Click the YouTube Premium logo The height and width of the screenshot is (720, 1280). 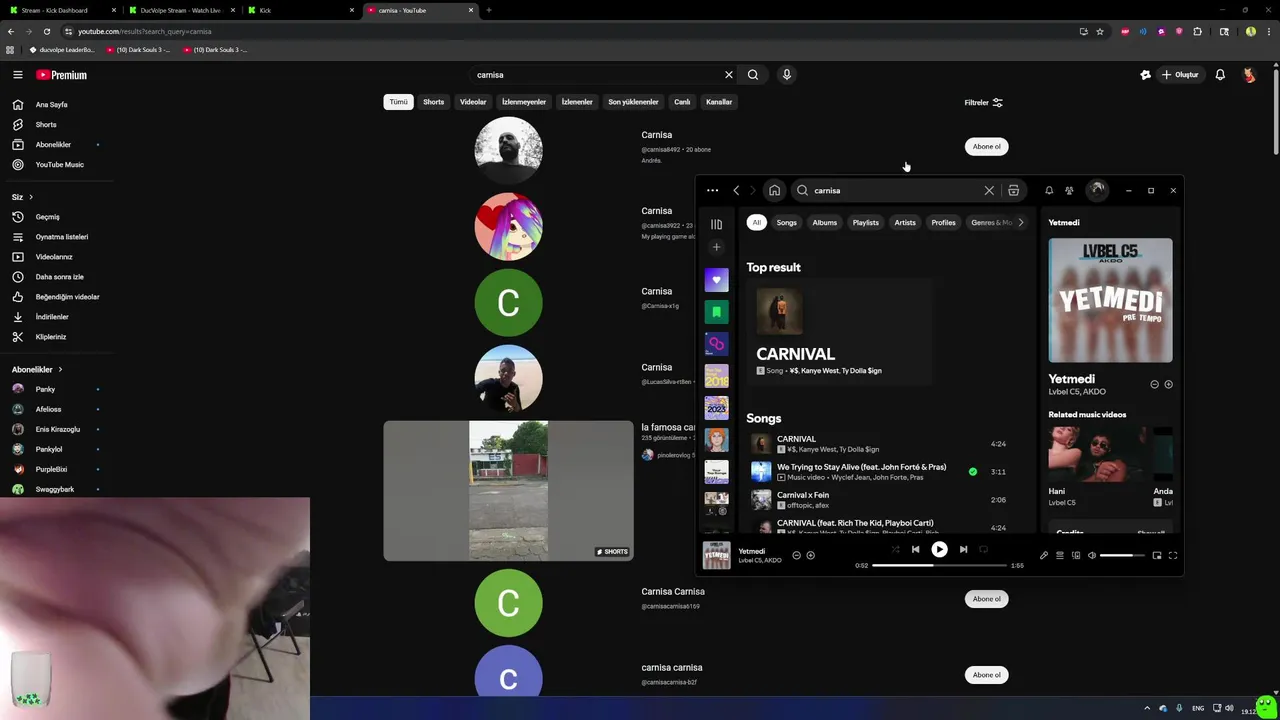point(62,75)
